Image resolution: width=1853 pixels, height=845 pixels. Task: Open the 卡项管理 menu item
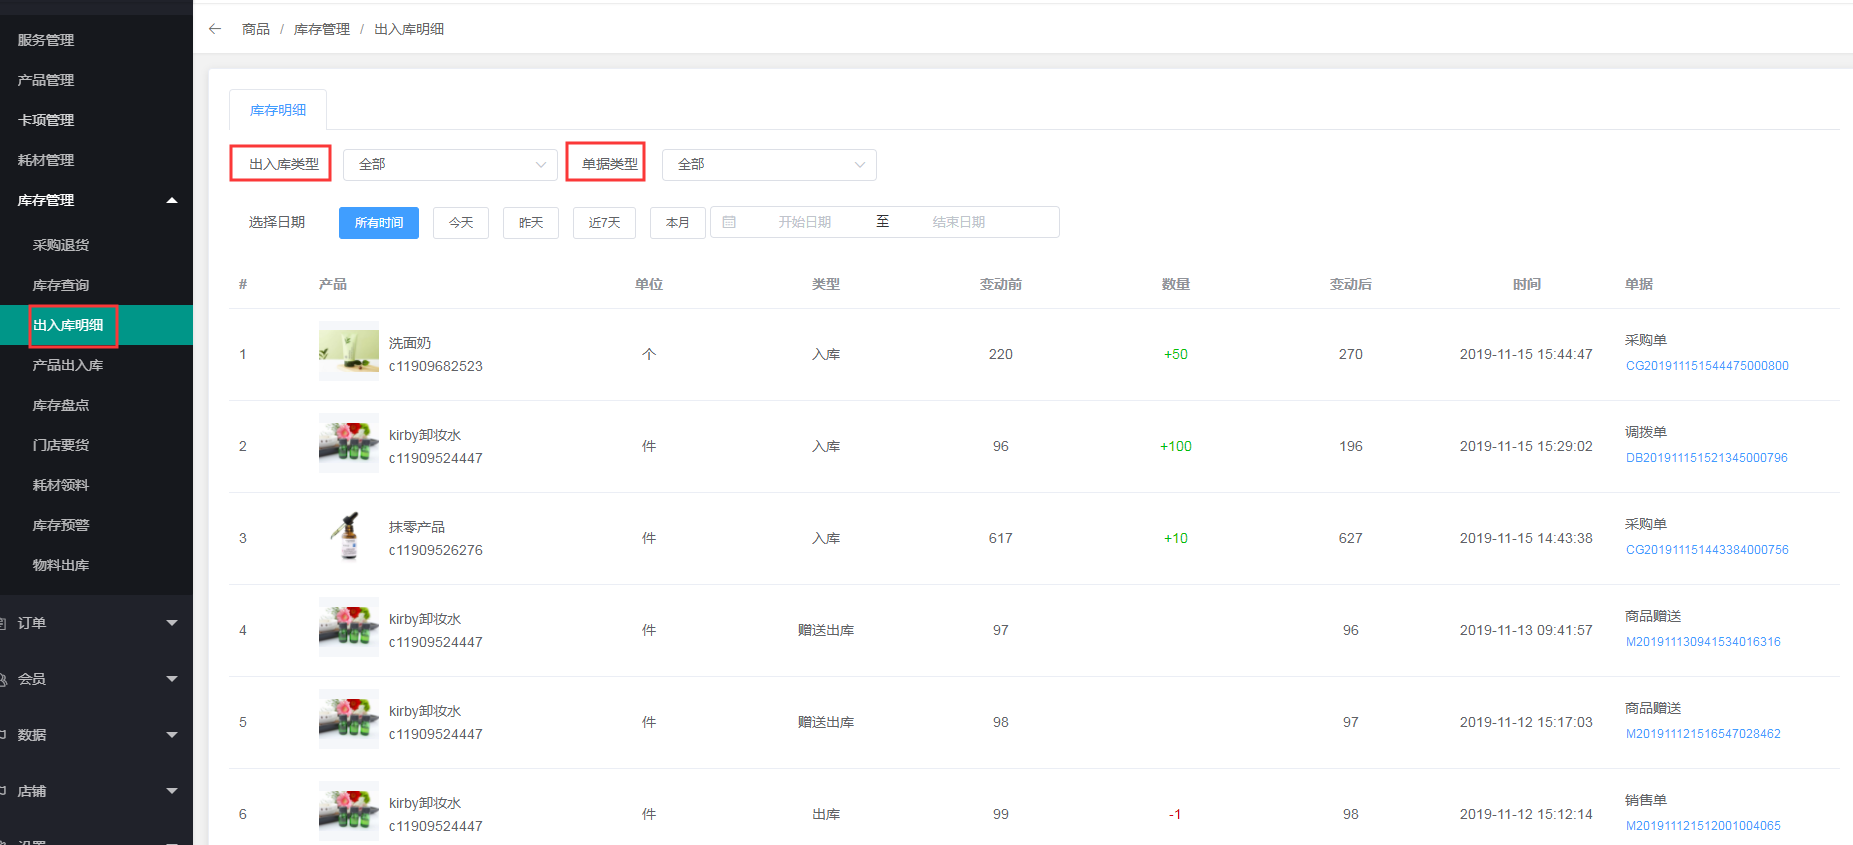(x=46, y=120)
